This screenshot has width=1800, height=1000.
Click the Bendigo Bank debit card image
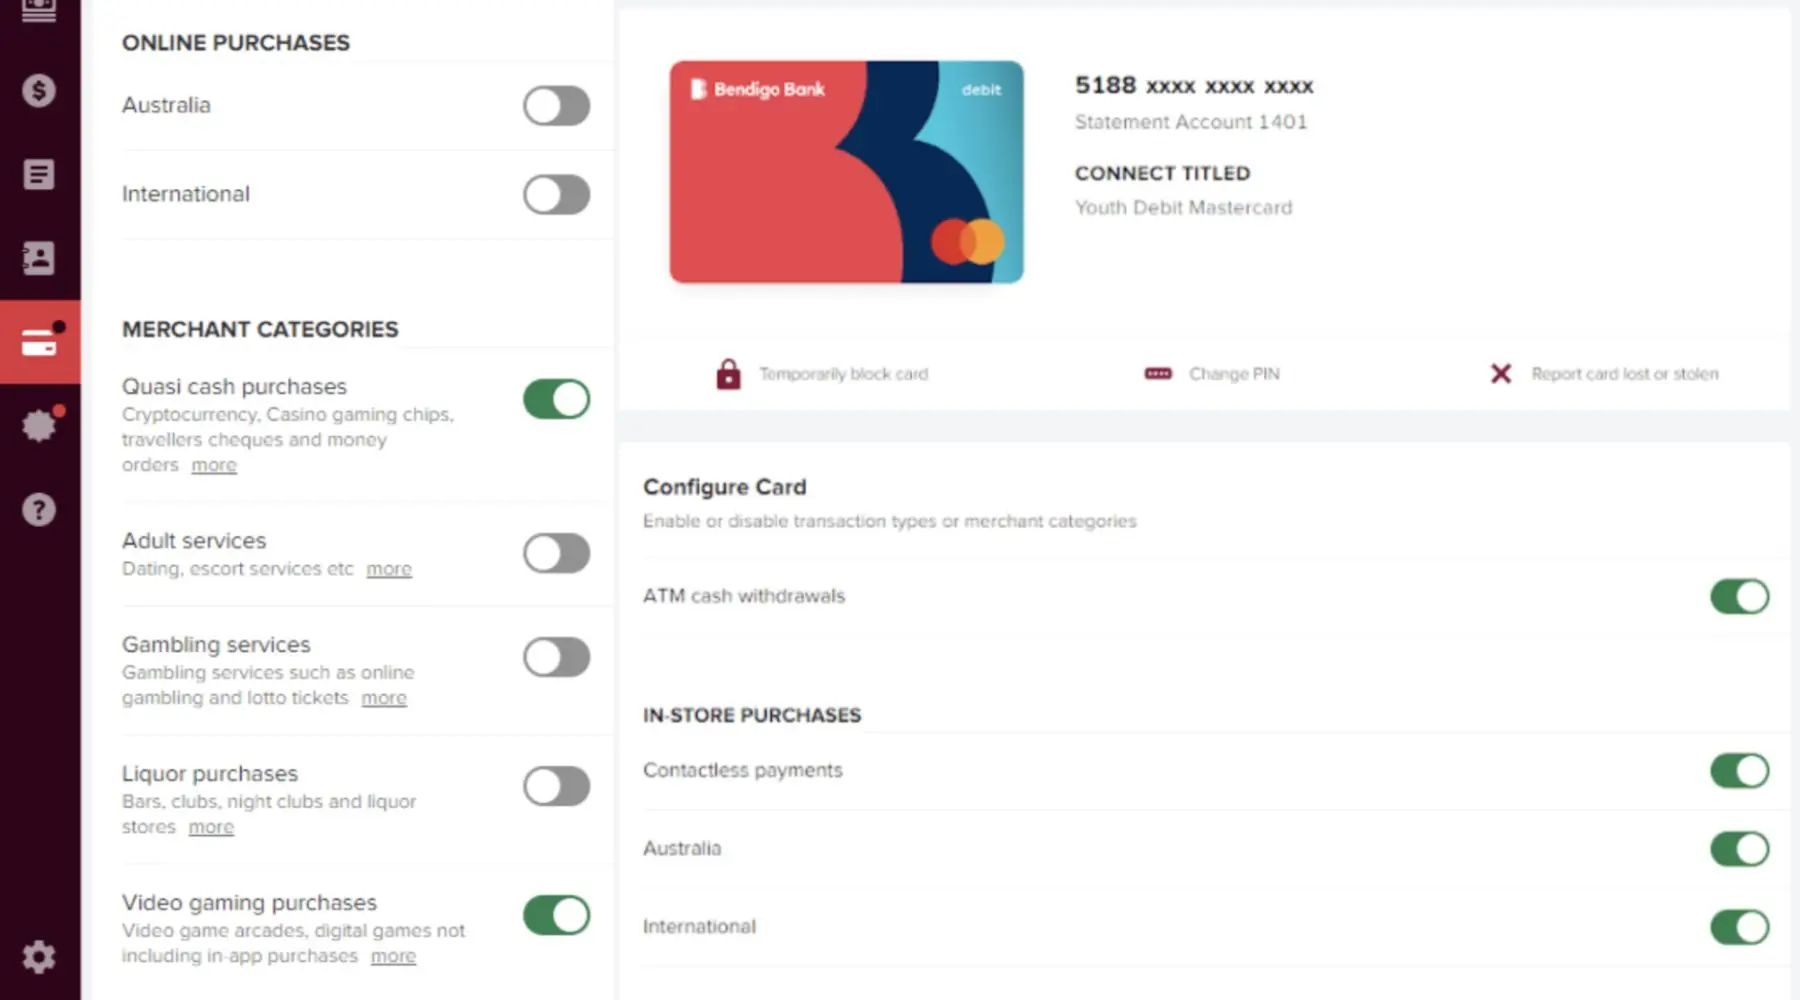[846, 172]
